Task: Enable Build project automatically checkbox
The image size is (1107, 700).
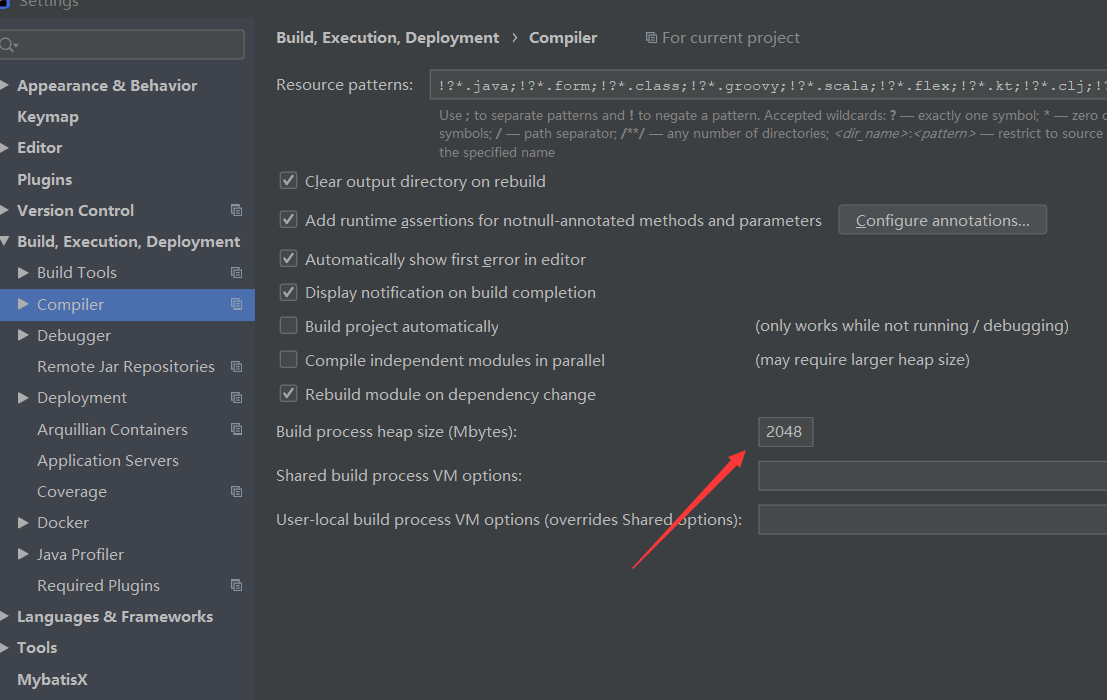Action: point(289,326)
